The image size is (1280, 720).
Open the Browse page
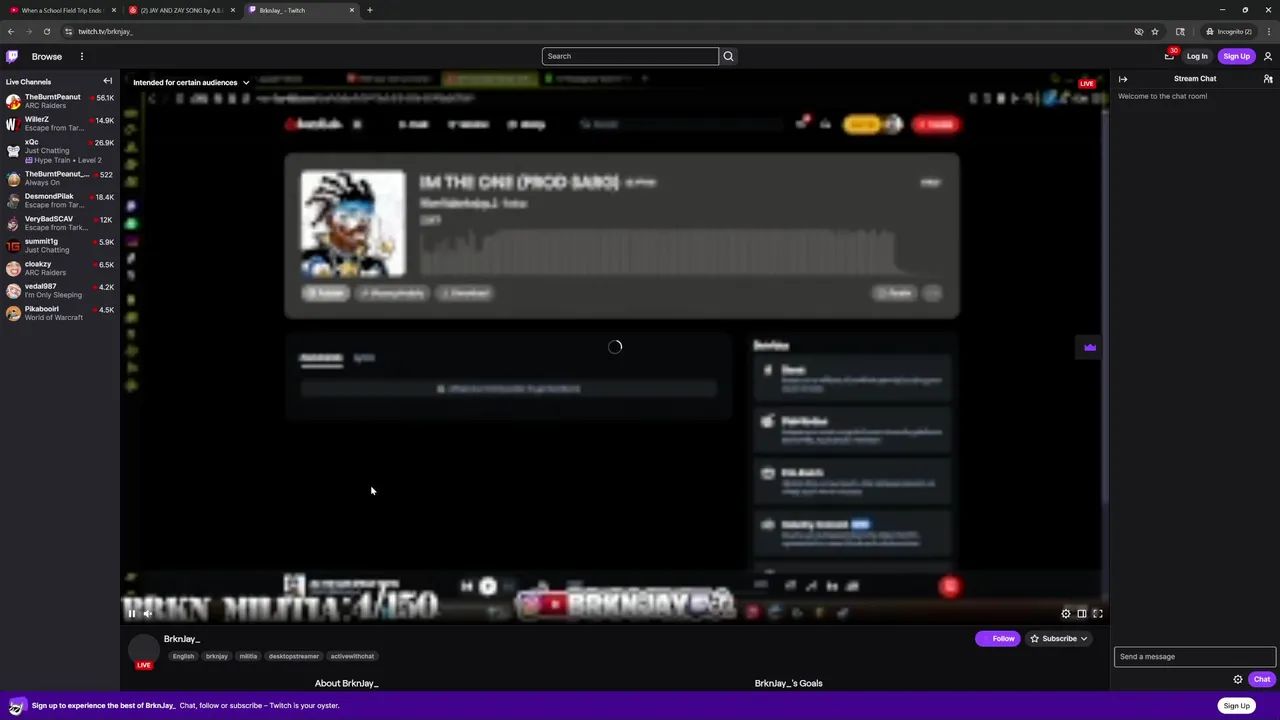(46, 56)
